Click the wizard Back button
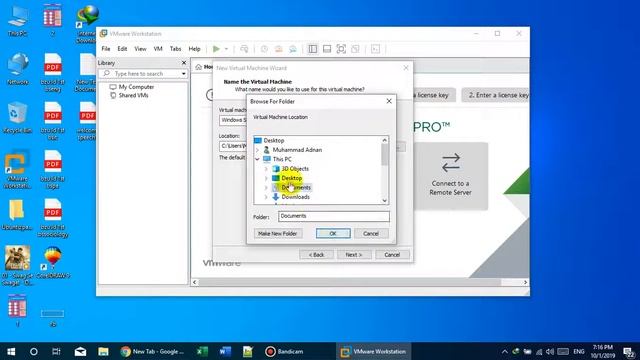Screen dimensions: 640x360 (316, 255)
